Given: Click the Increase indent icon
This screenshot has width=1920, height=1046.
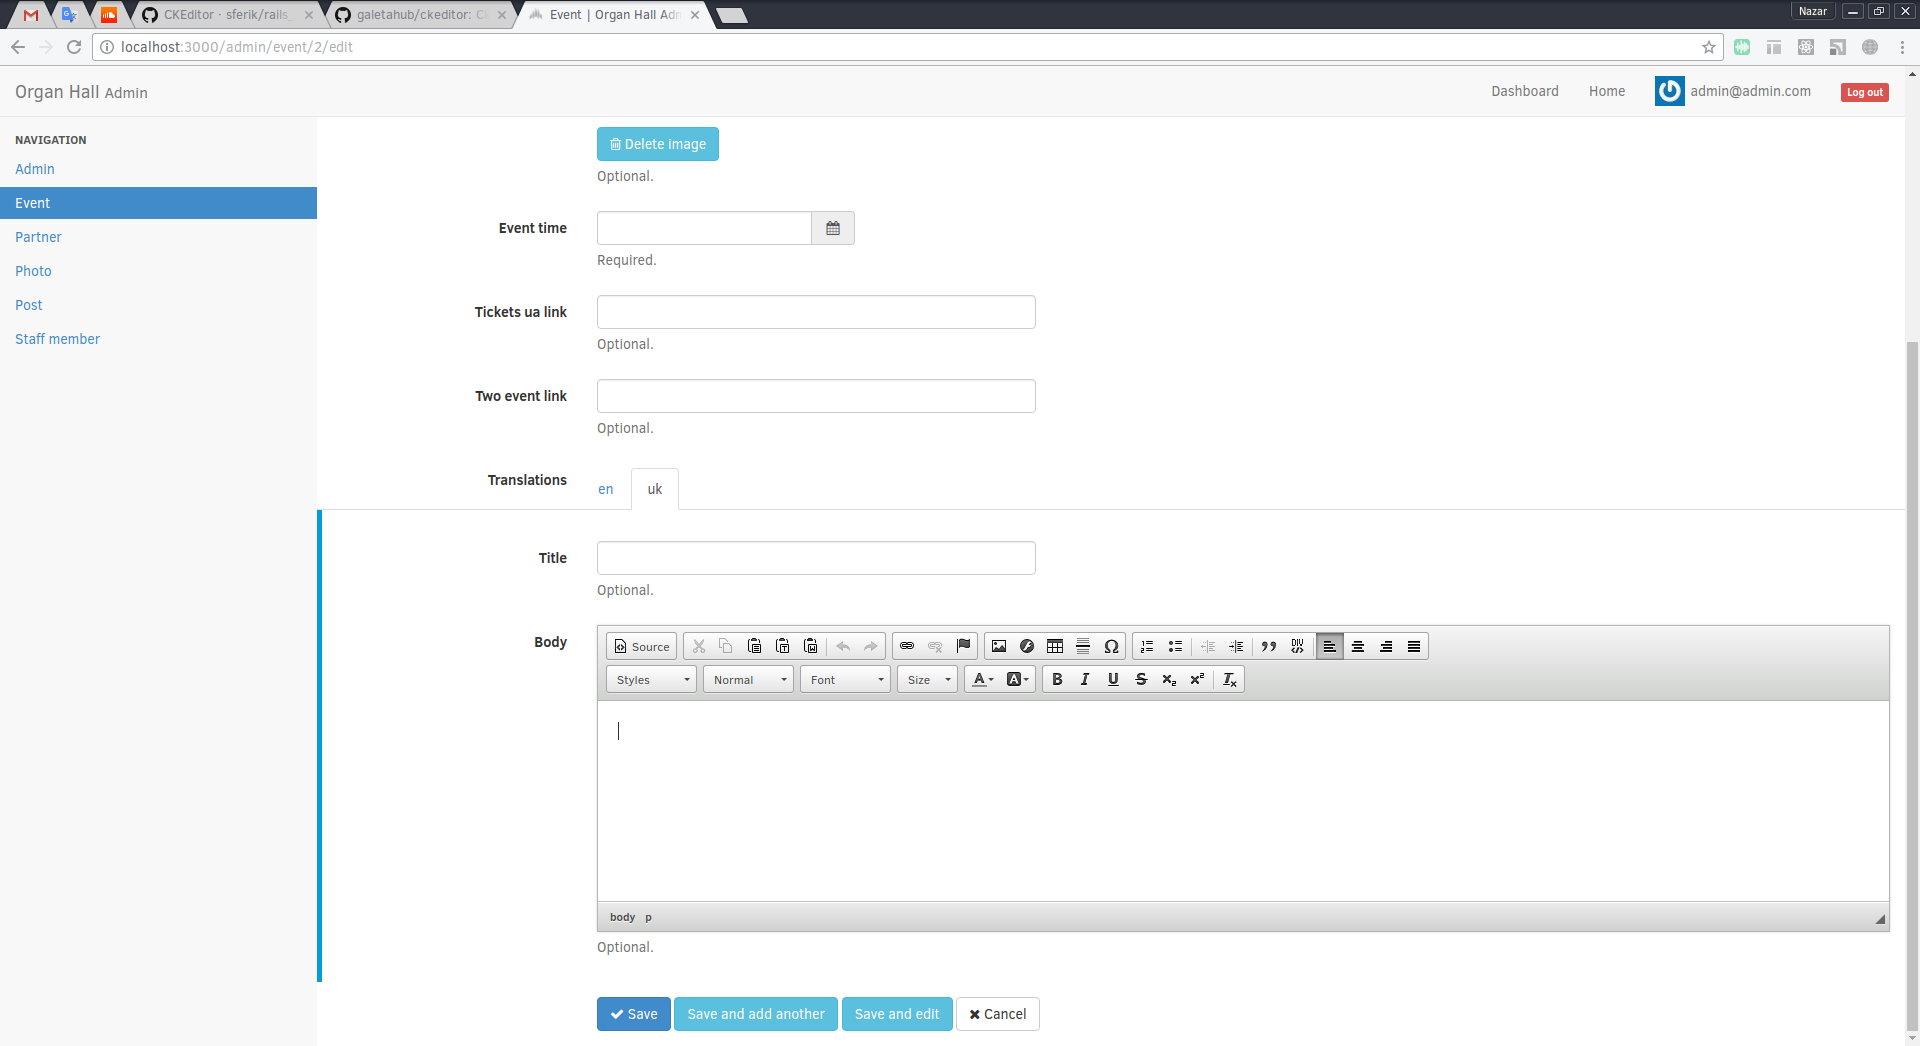Looking at the screenshot, I should [1236, 646].
